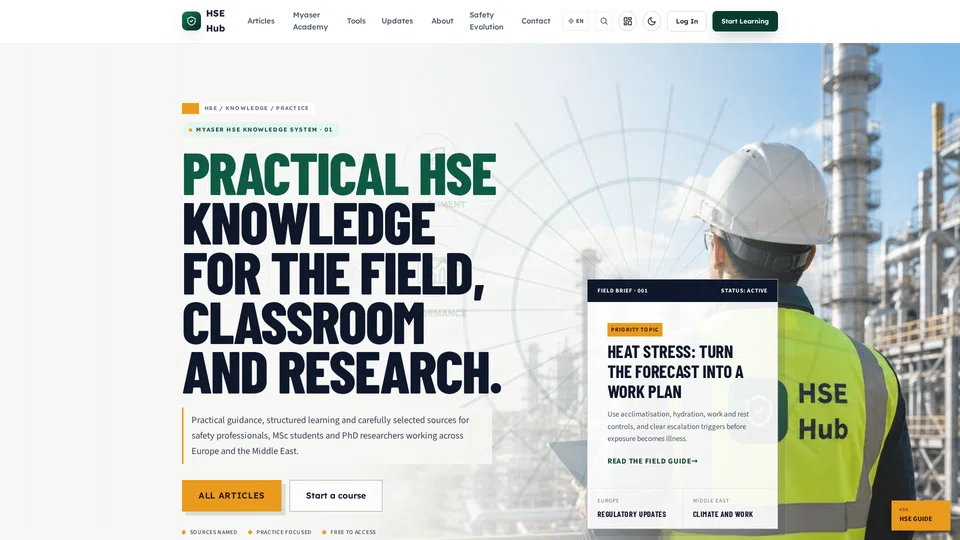The width and height of the screenshot is (960, 540).
Task: Go to the Contact page
Action: [536, 21]
